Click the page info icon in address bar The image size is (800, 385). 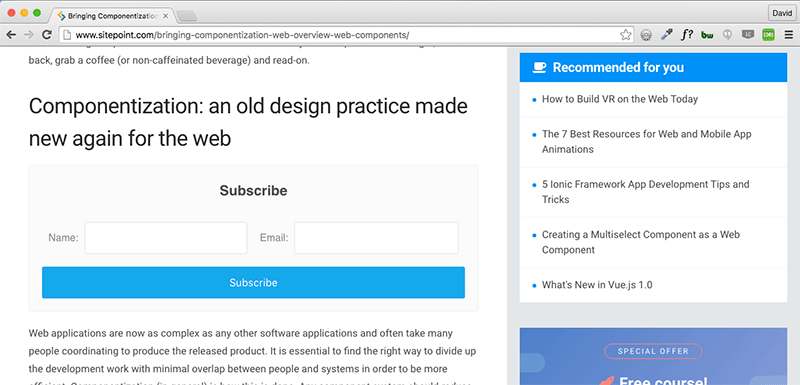click(67, 35)
